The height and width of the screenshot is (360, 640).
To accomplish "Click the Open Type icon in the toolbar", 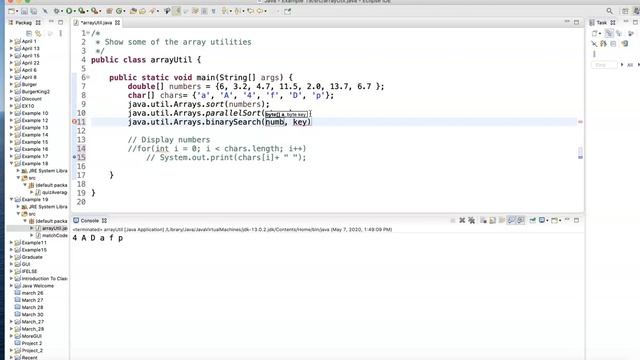I will (133, 11).
